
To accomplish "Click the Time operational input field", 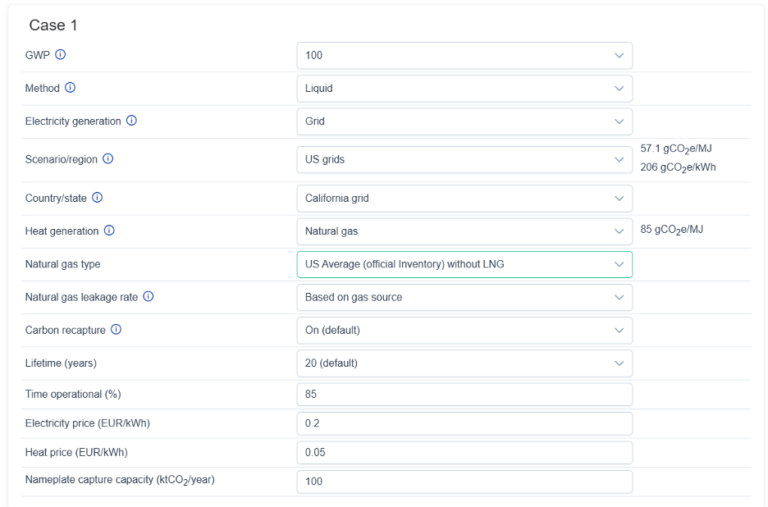I will click(x=464, y=395).
